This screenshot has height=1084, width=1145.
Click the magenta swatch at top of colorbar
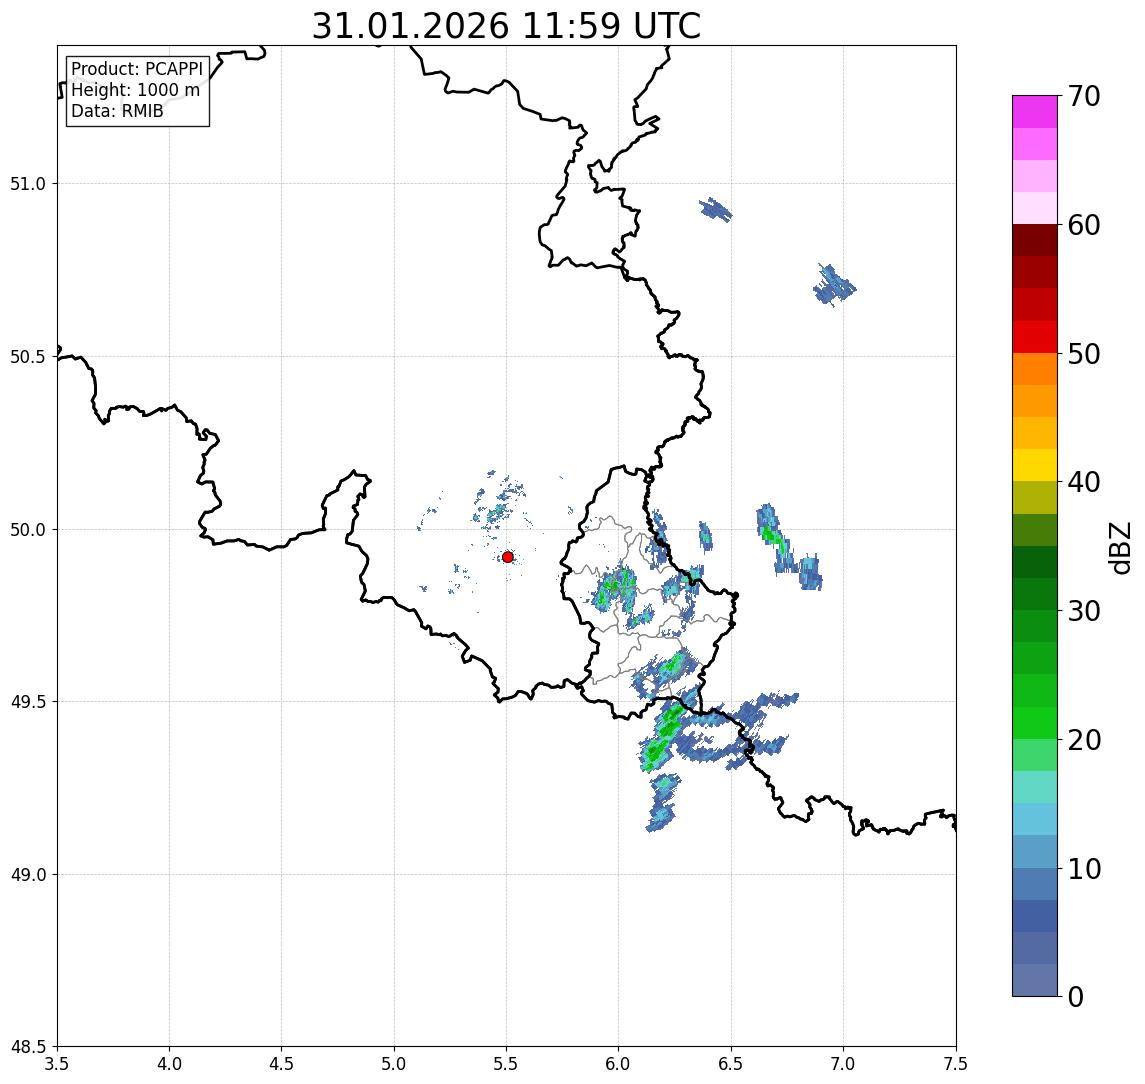(1035, 112)
